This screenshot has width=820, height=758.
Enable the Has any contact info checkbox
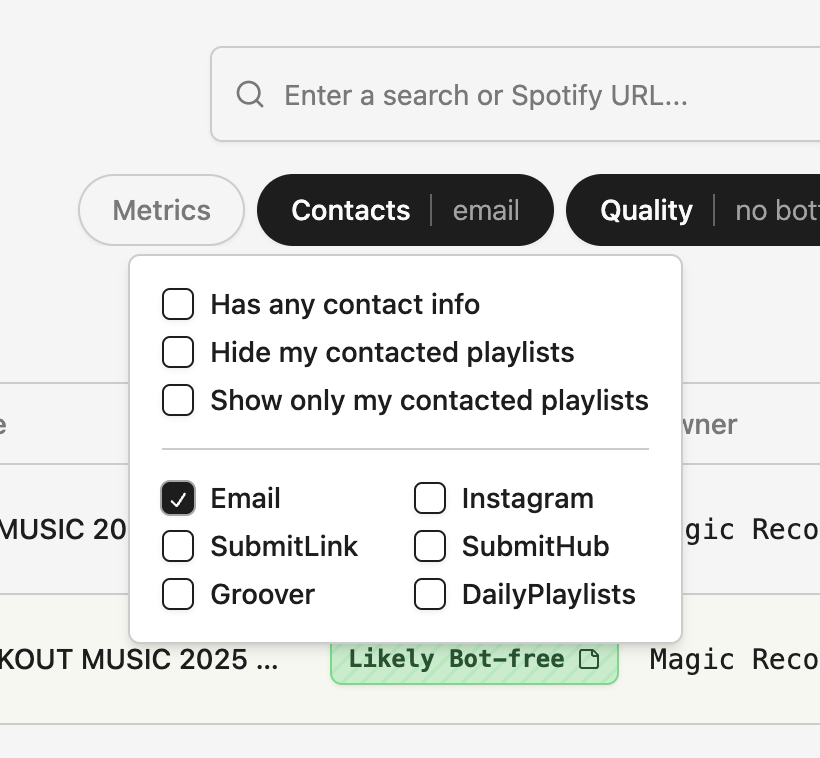tap(178, 304)
